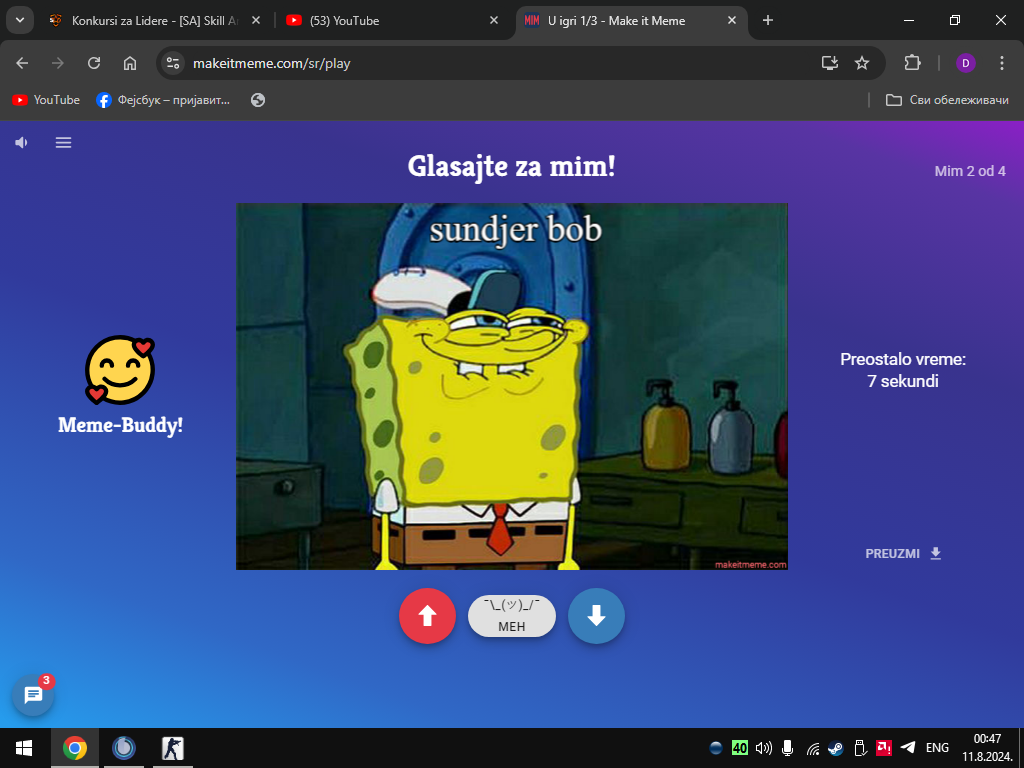Open the hamburger menu on the game page
Image resolution: width=1024 pixels, height=768 pixels.
click(63, 142)
